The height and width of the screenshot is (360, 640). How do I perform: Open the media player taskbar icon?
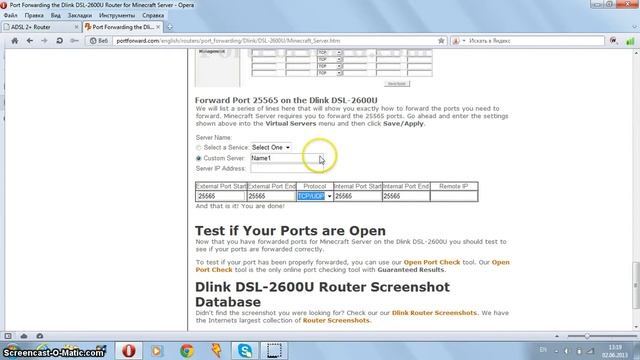(157, 351)
